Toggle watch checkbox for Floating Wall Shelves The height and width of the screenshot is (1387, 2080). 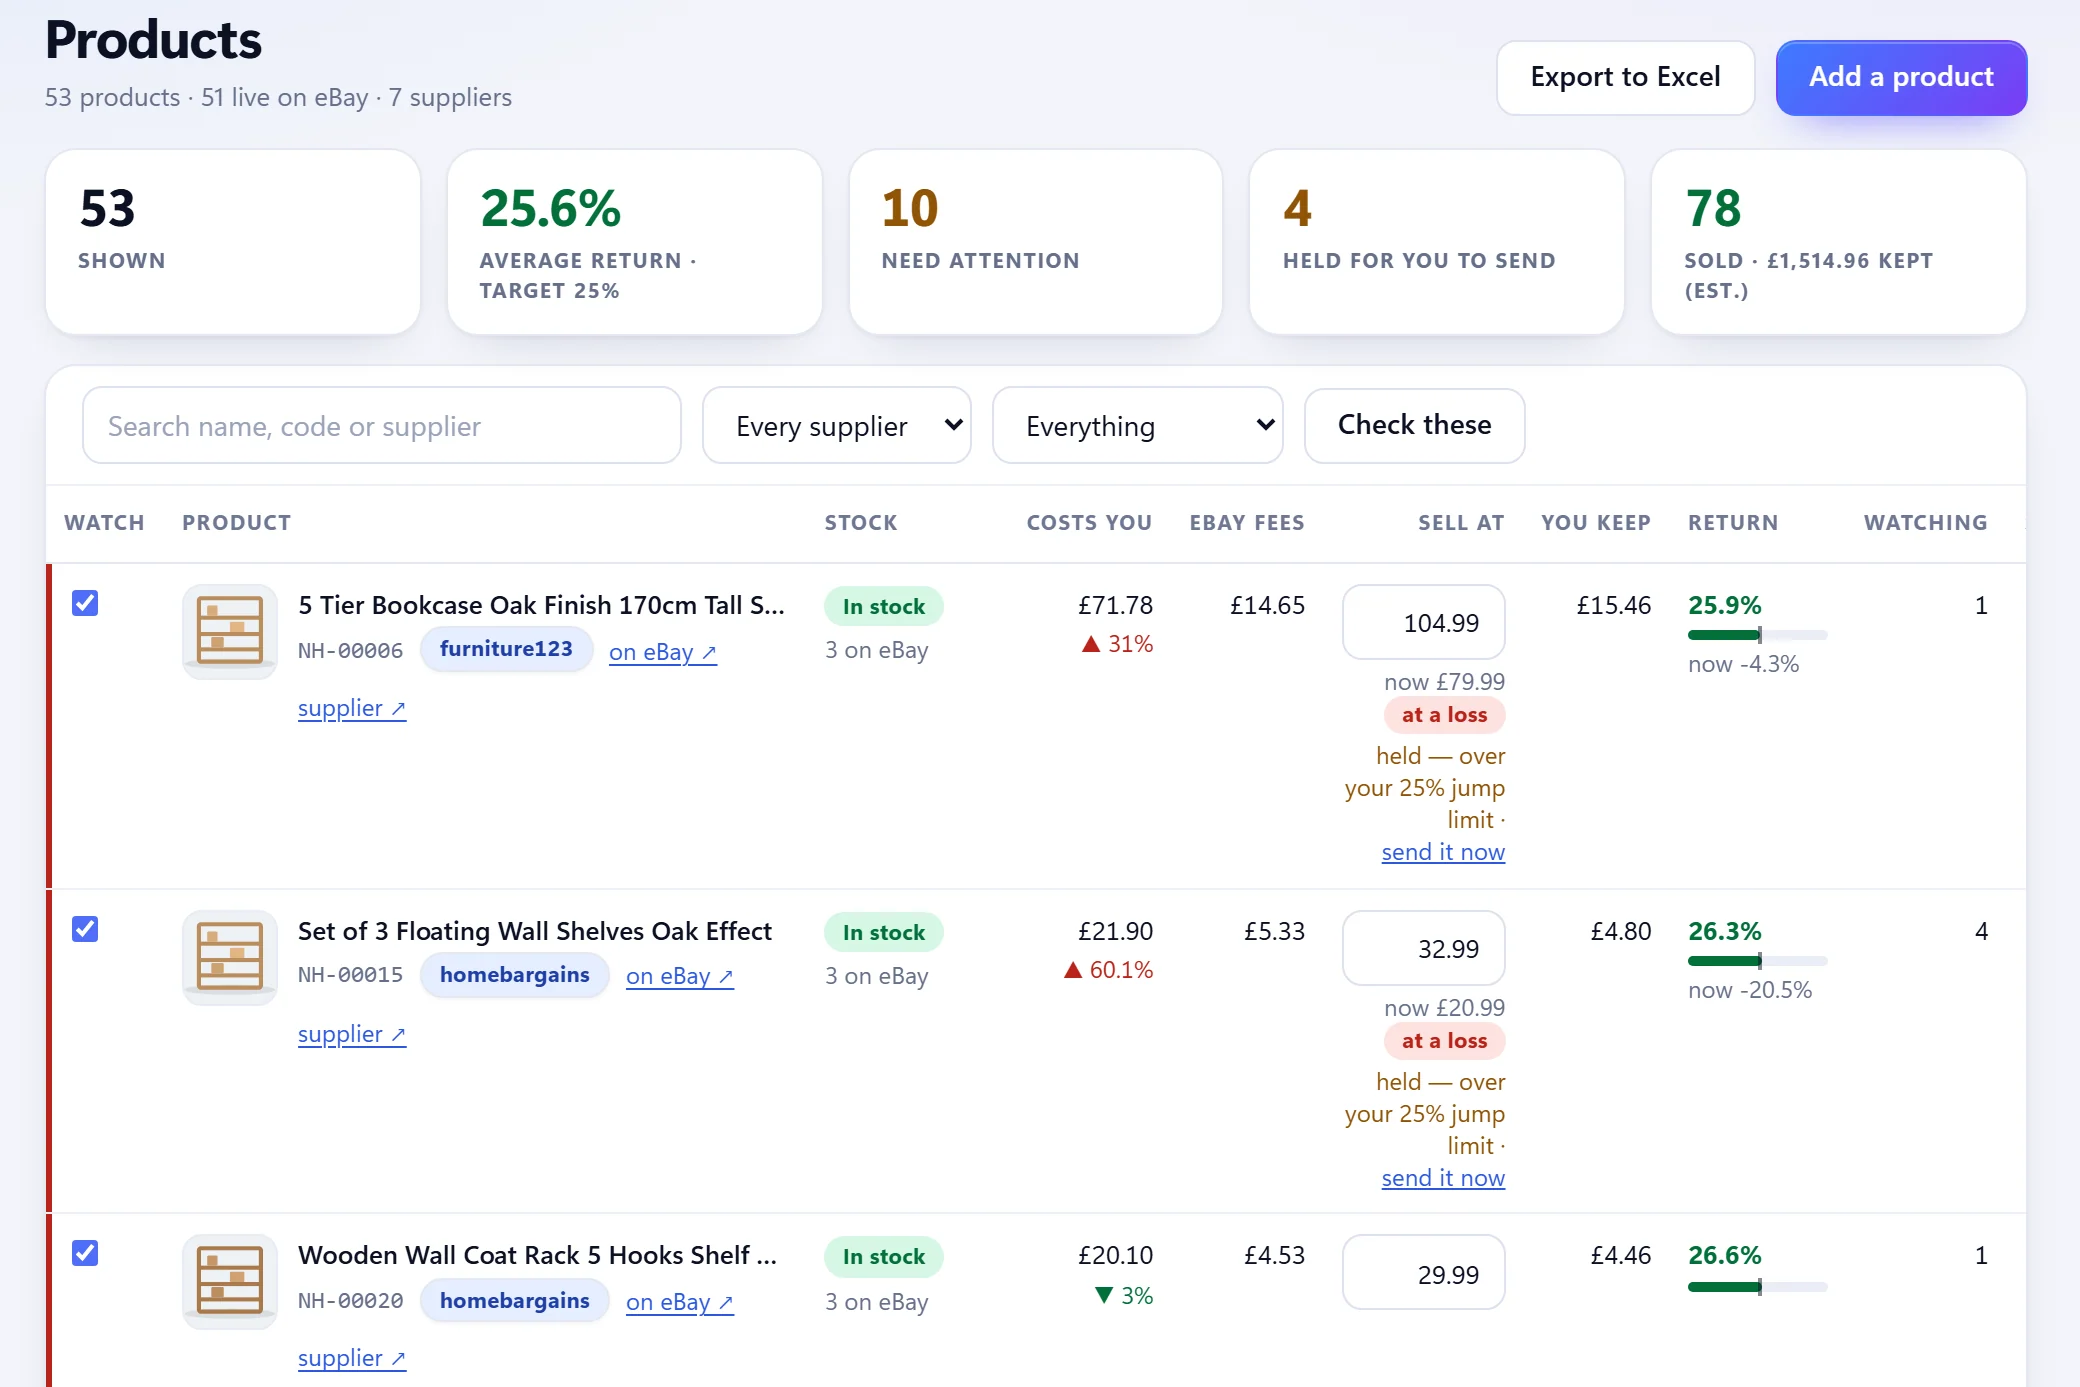(85, 929)
